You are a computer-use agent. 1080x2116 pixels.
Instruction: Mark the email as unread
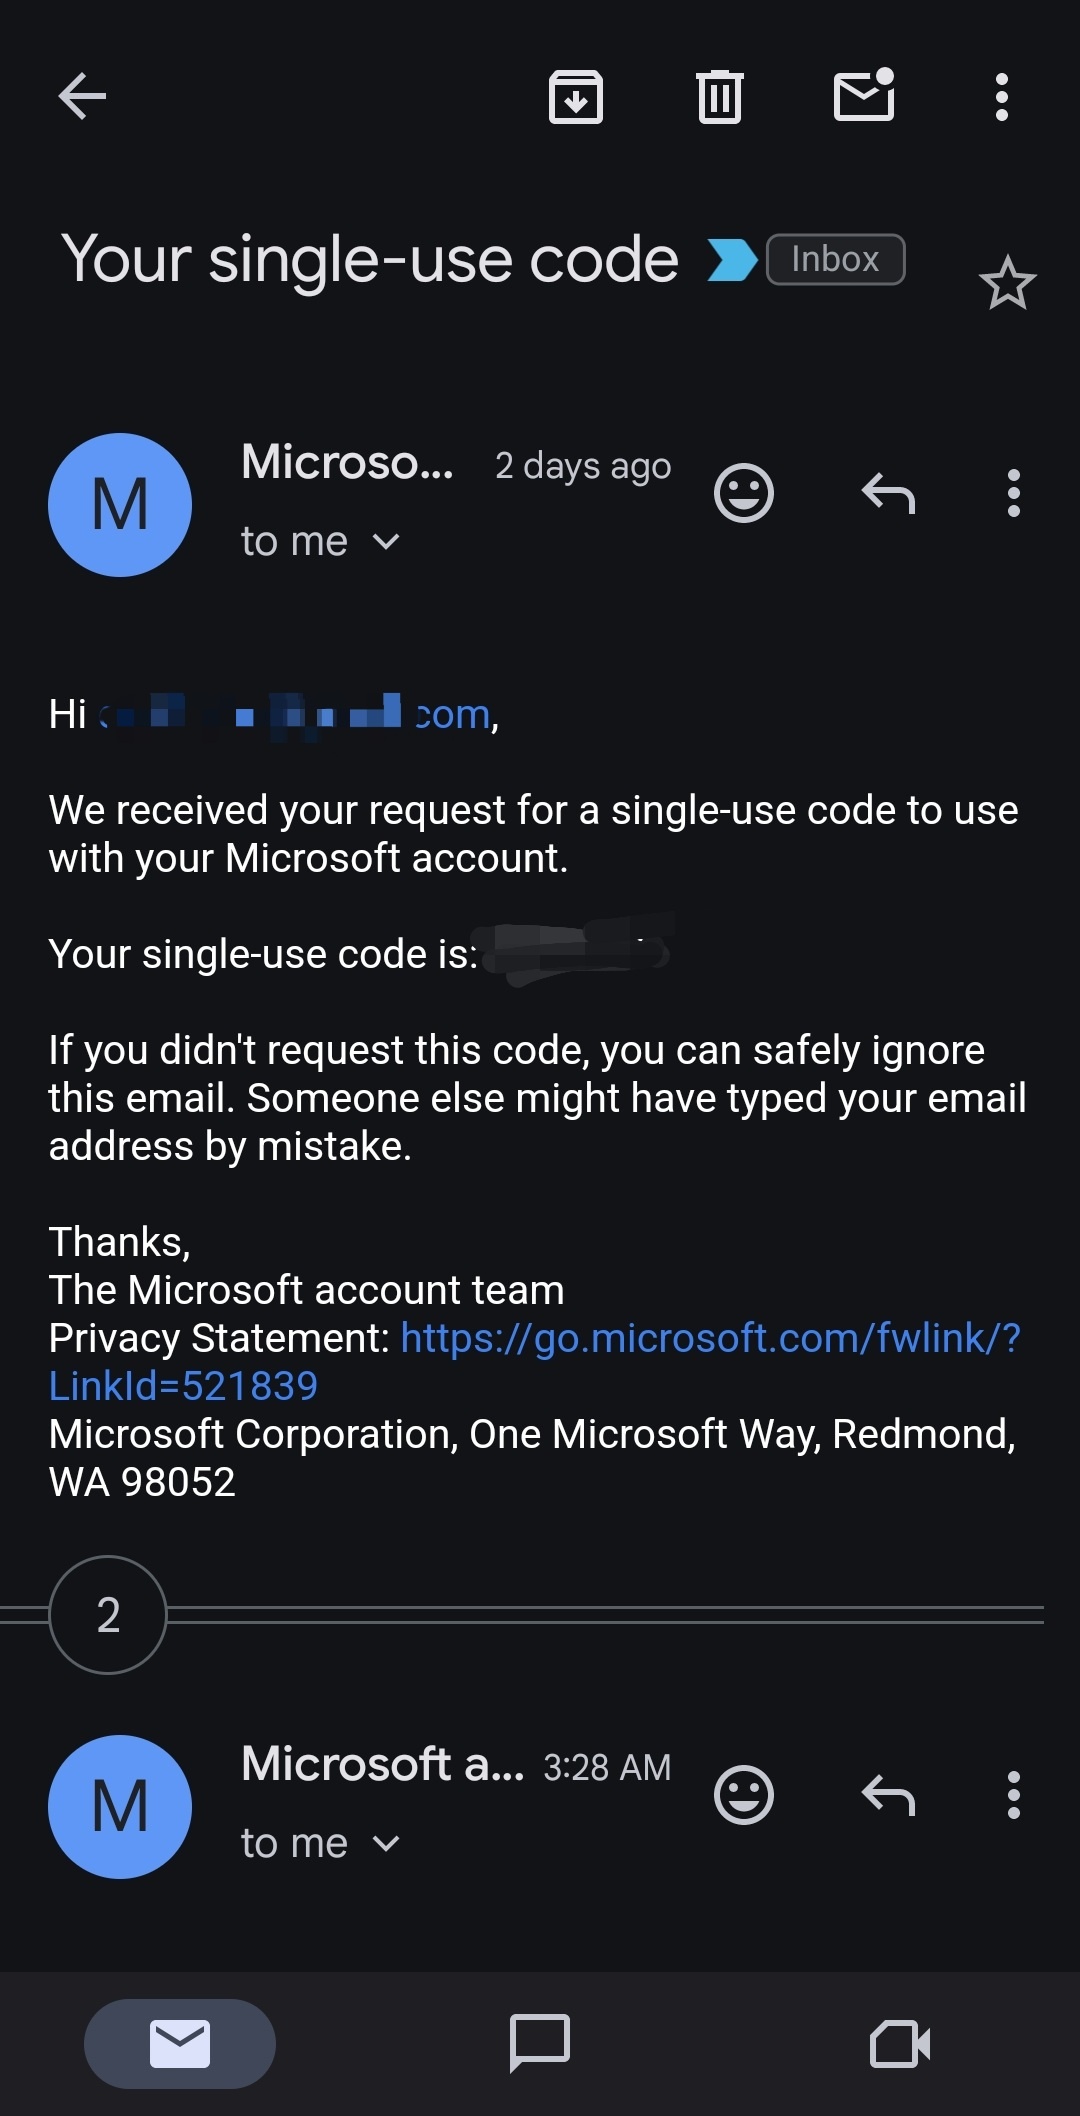(x=864, y=96)
